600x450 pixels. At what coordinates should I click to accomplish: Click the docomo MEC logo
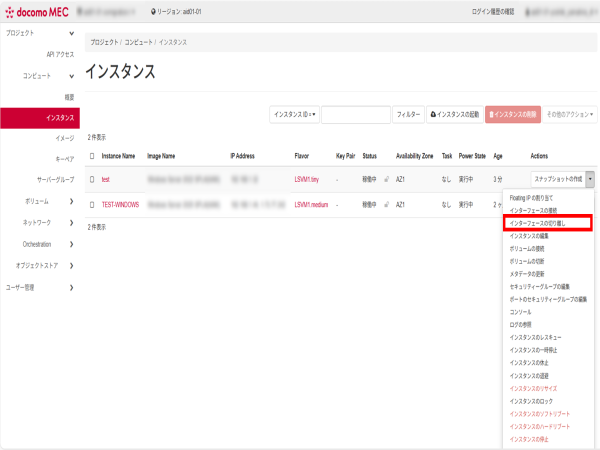coord(38,11)
